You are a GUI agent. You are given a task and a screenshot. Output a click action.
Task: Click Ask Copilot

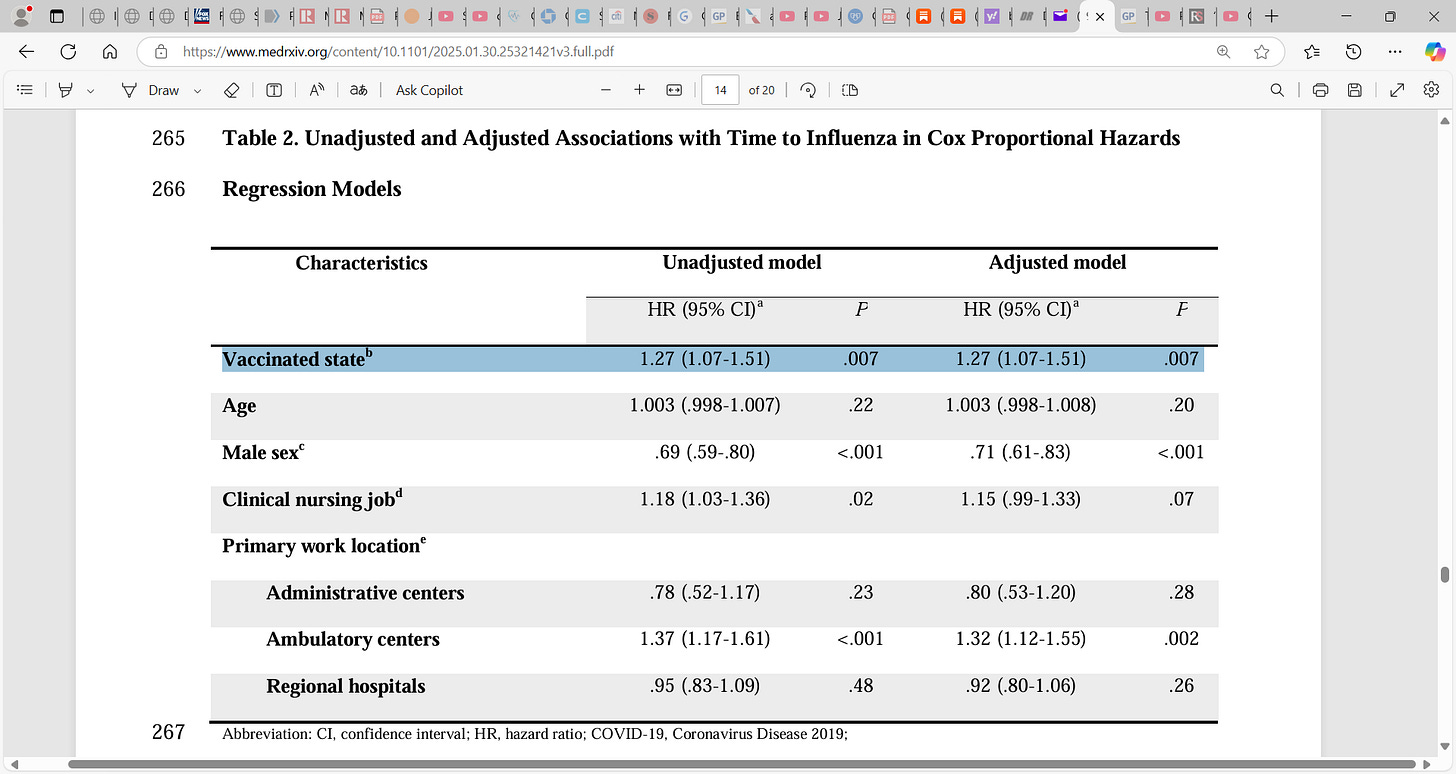tap(430, 90)
